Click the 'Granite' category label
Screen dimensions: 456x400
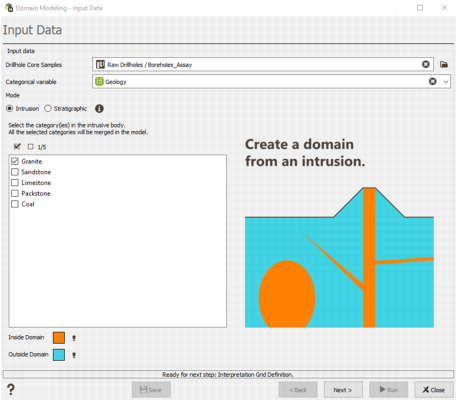[x=32, y=161]
